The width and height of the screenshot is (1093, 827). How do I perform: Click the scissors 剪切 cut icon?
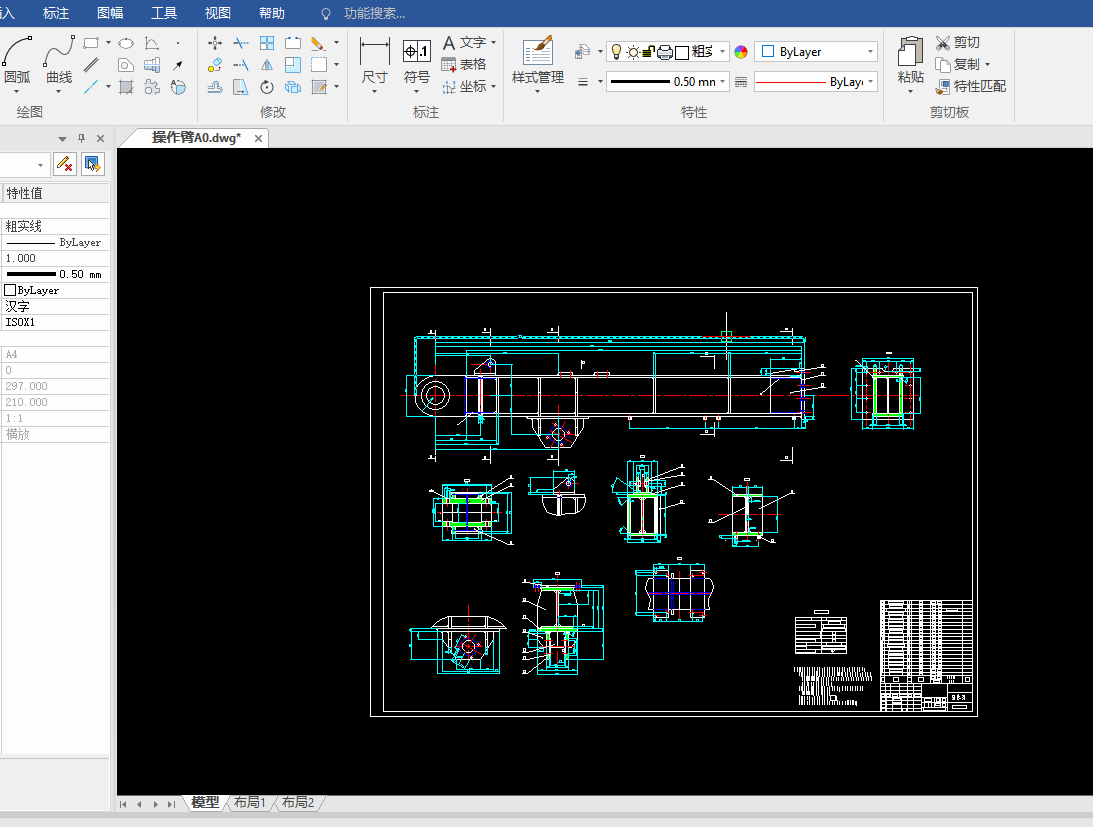(943, 43)
